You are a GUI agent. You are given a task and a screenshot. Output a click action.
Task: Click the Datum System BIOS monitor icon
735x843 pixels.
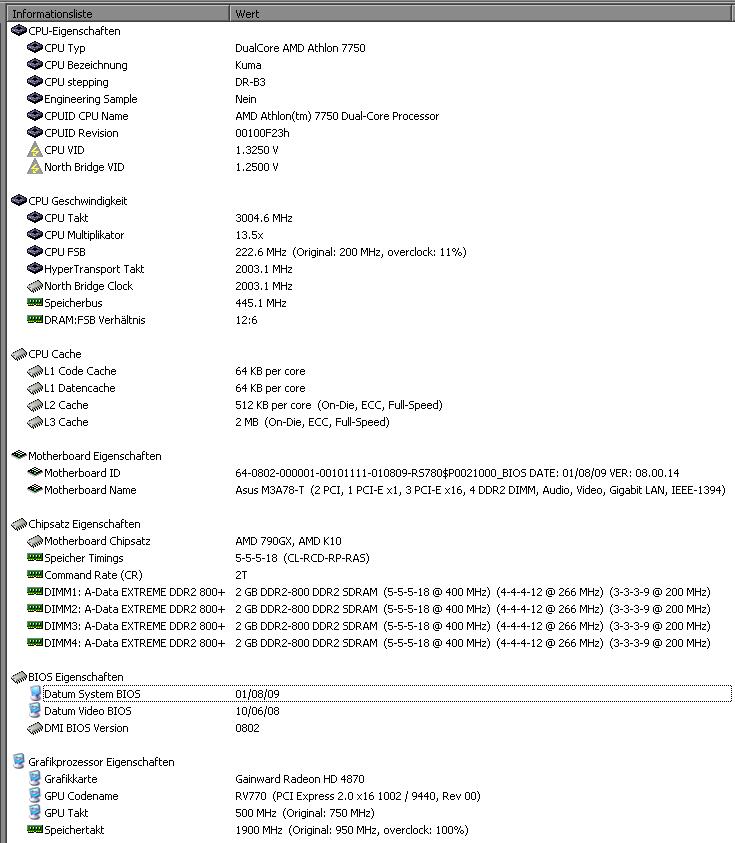34,694
